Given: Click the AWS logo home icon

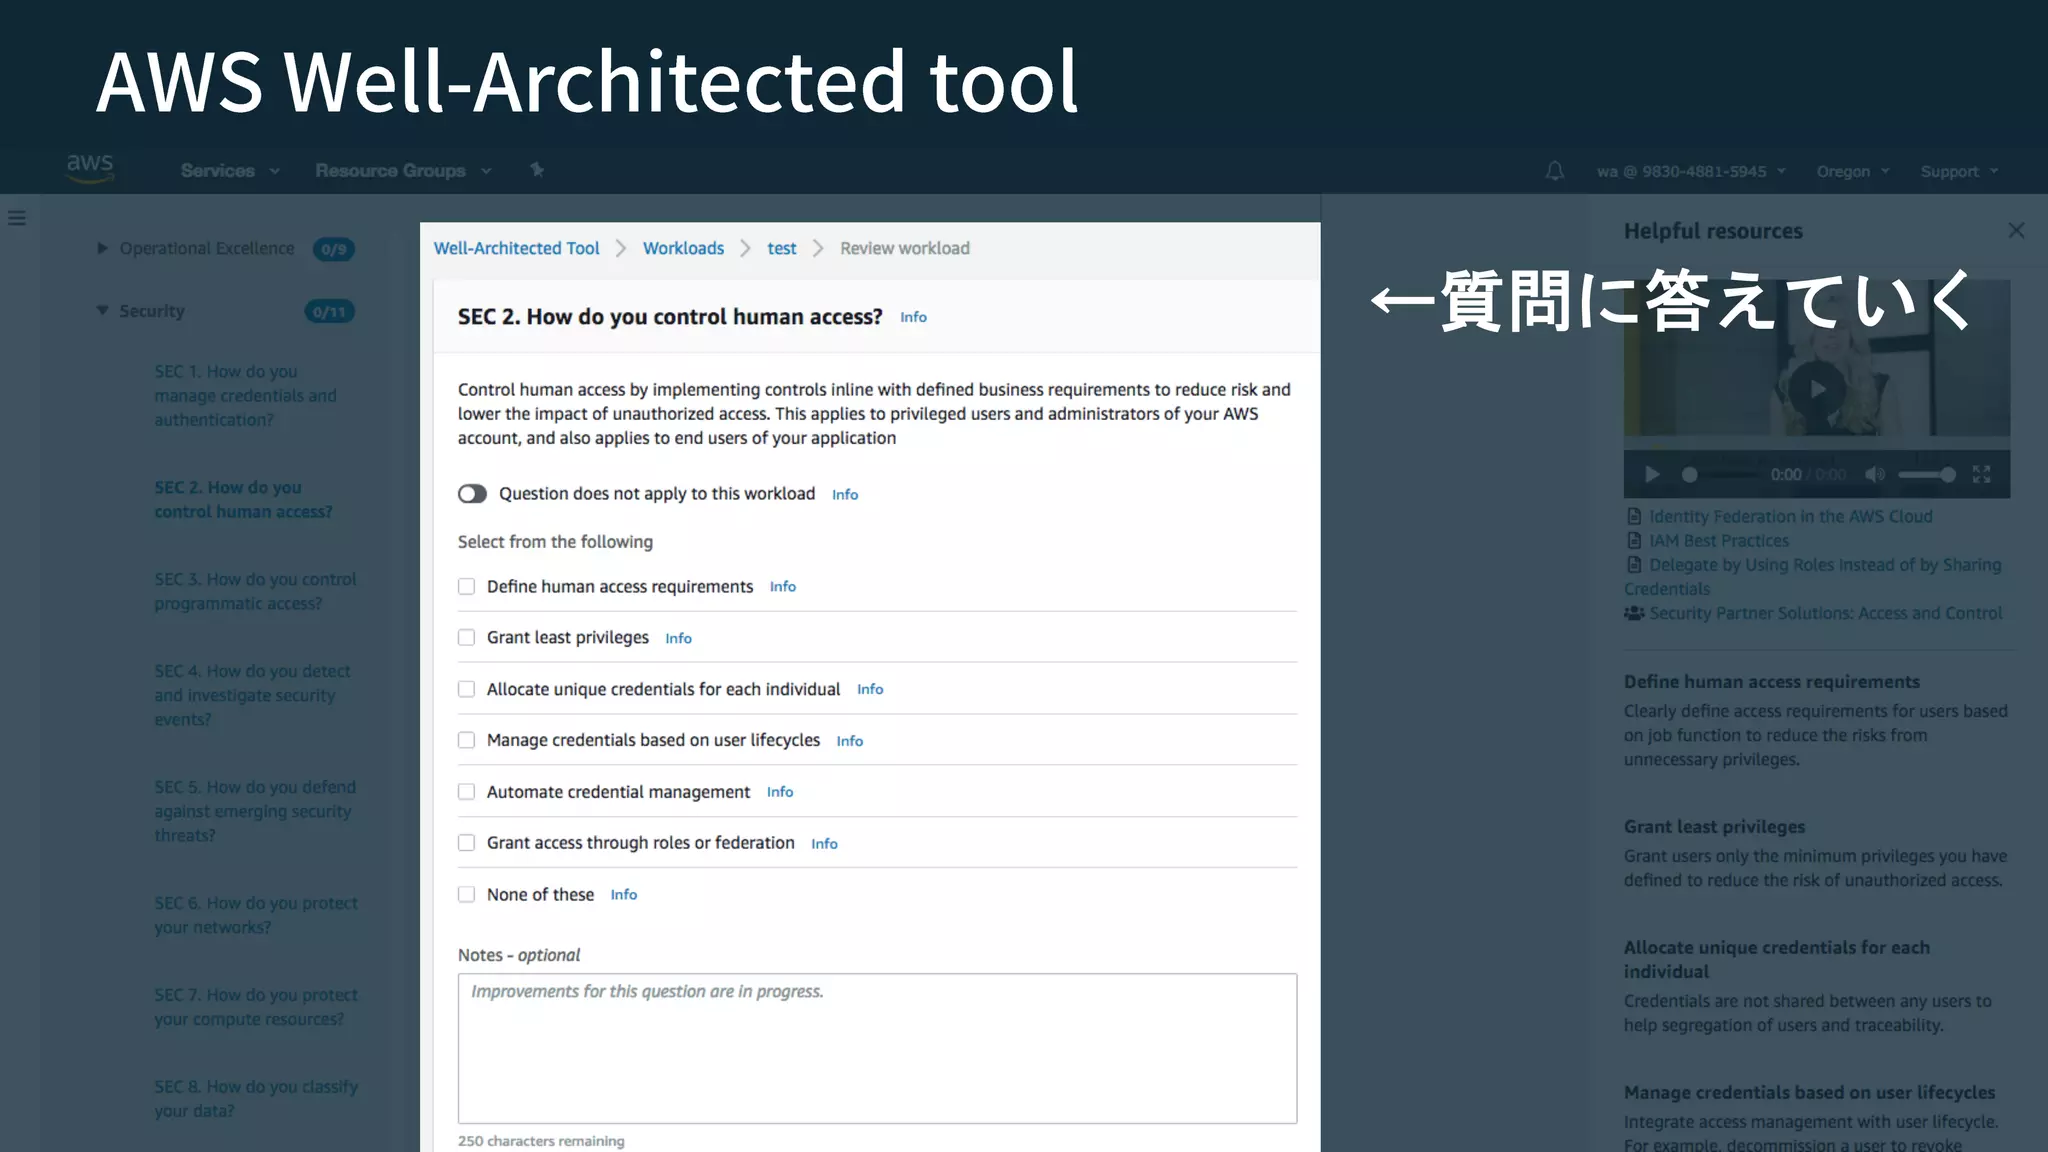Looking at the screenshot, I should [x=90, y=168].
